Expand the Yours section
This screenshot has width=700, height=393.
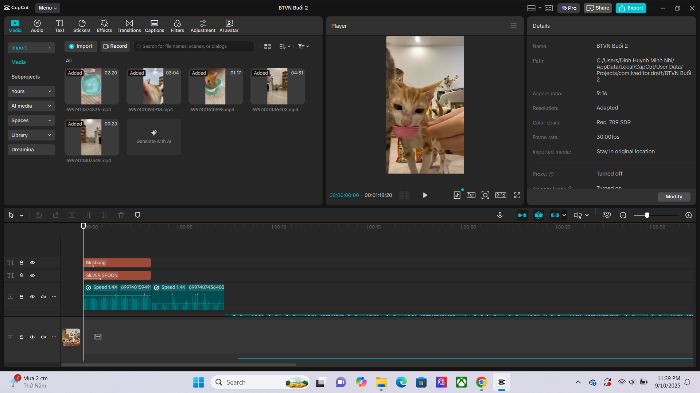[31, 91]
